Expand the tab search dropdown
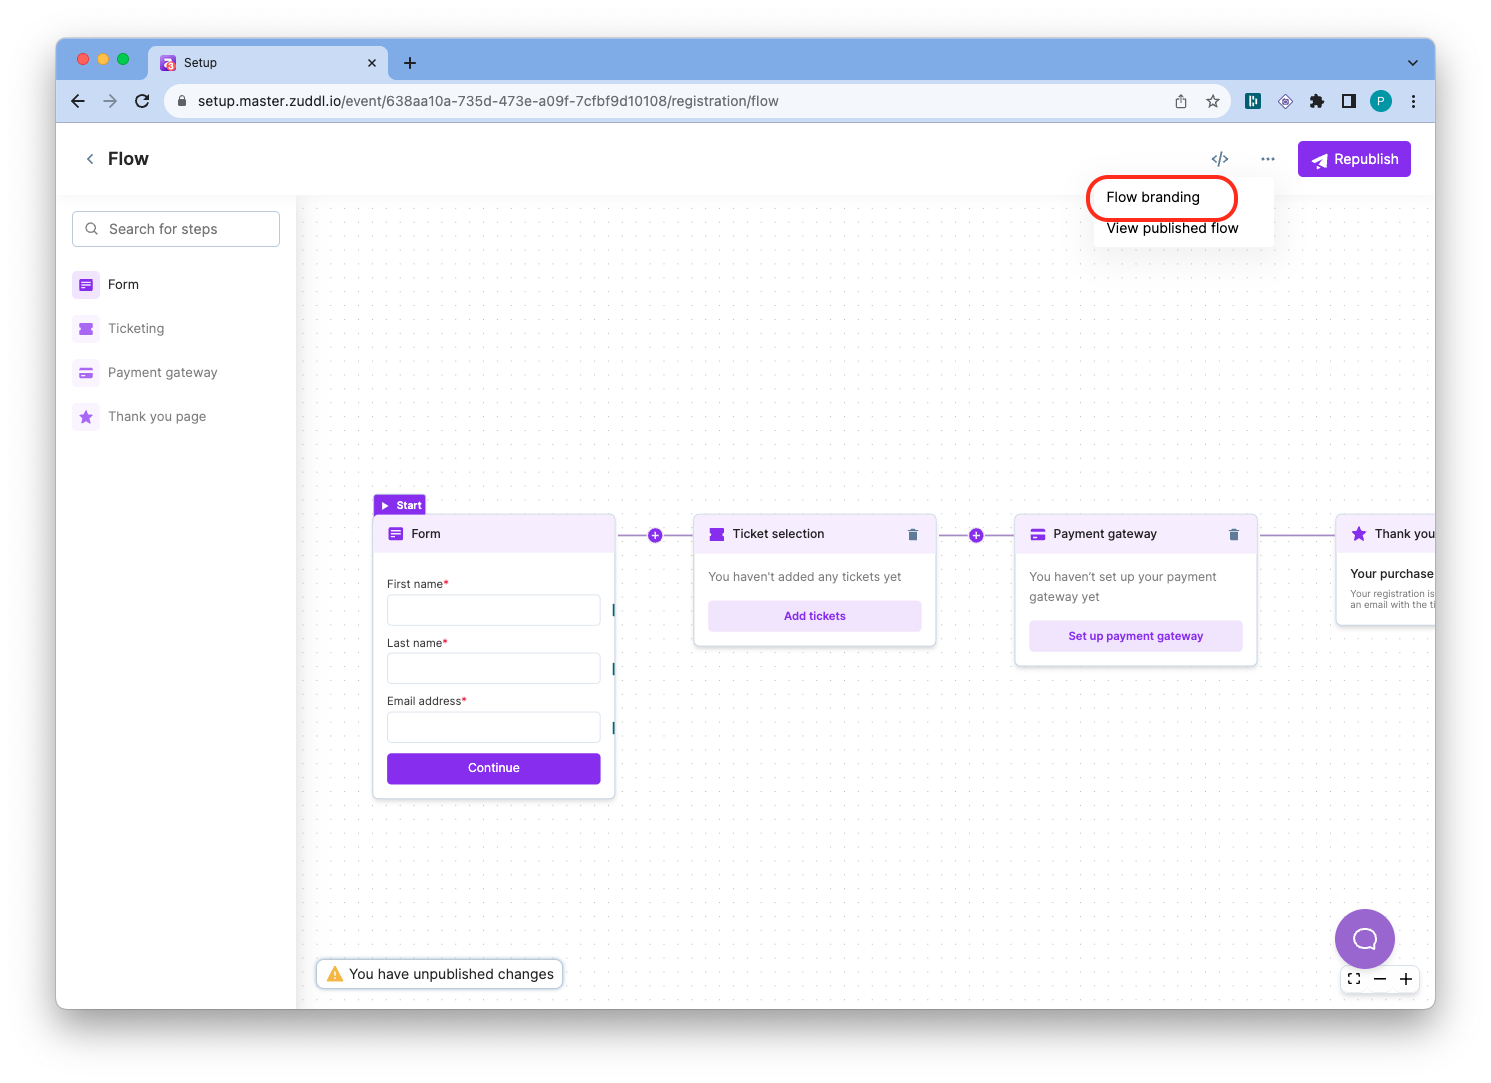Image resolution: width=1491 pixels, height=1083 pixels. [1413, 63]
